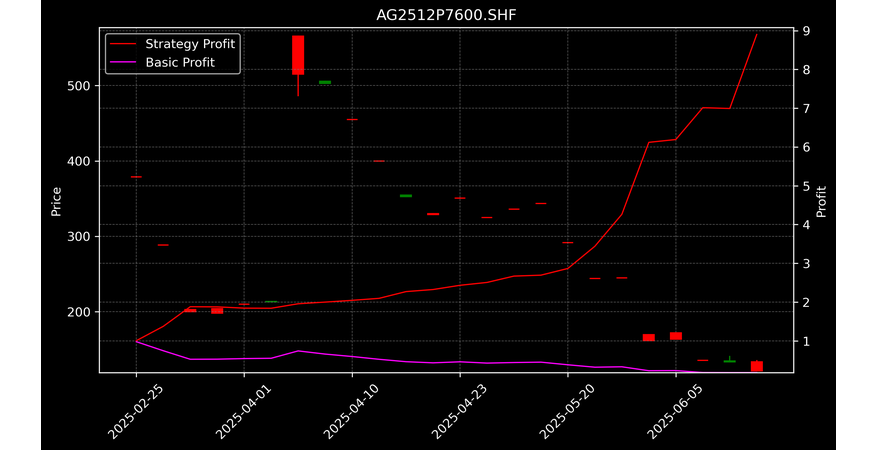Click the 2025-04-01 date label
Image resolution: width=878 pixels, height=450 pixels.
(x=242, y=410)
